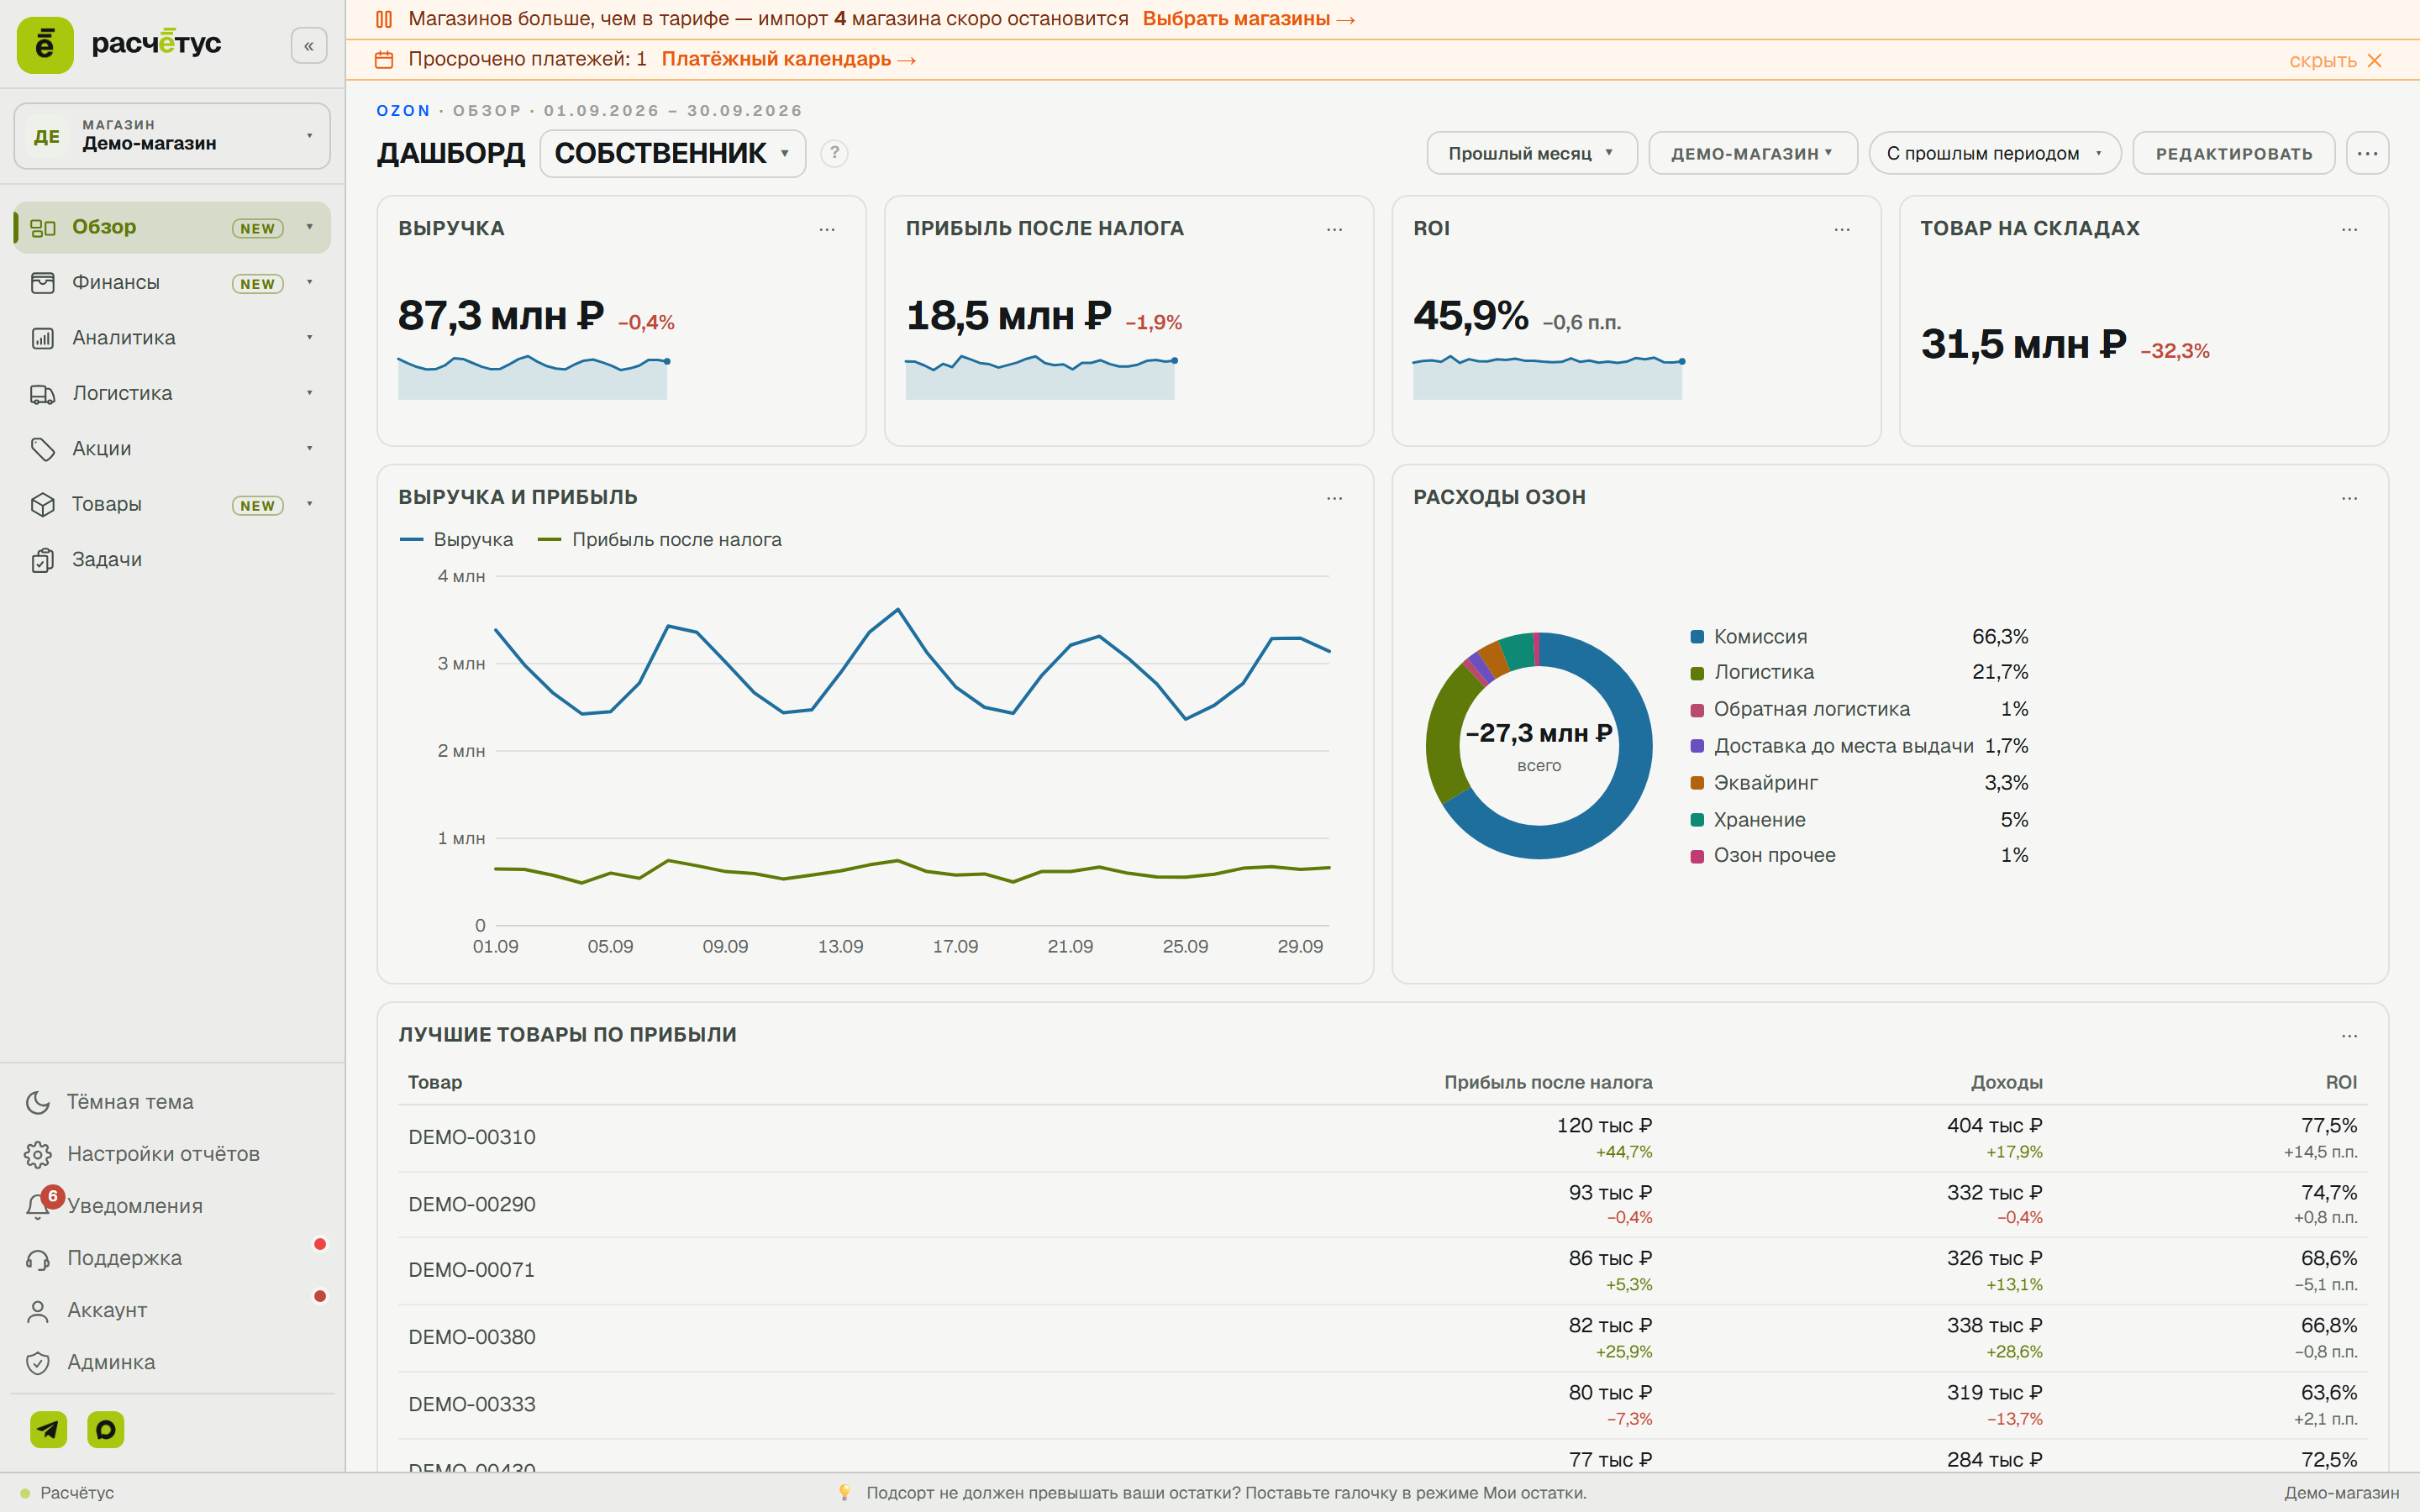Open the С прошлым периодом comparison dropdown
The width and height of the screenshot is (2420, 1512).
click(1994, 153)
